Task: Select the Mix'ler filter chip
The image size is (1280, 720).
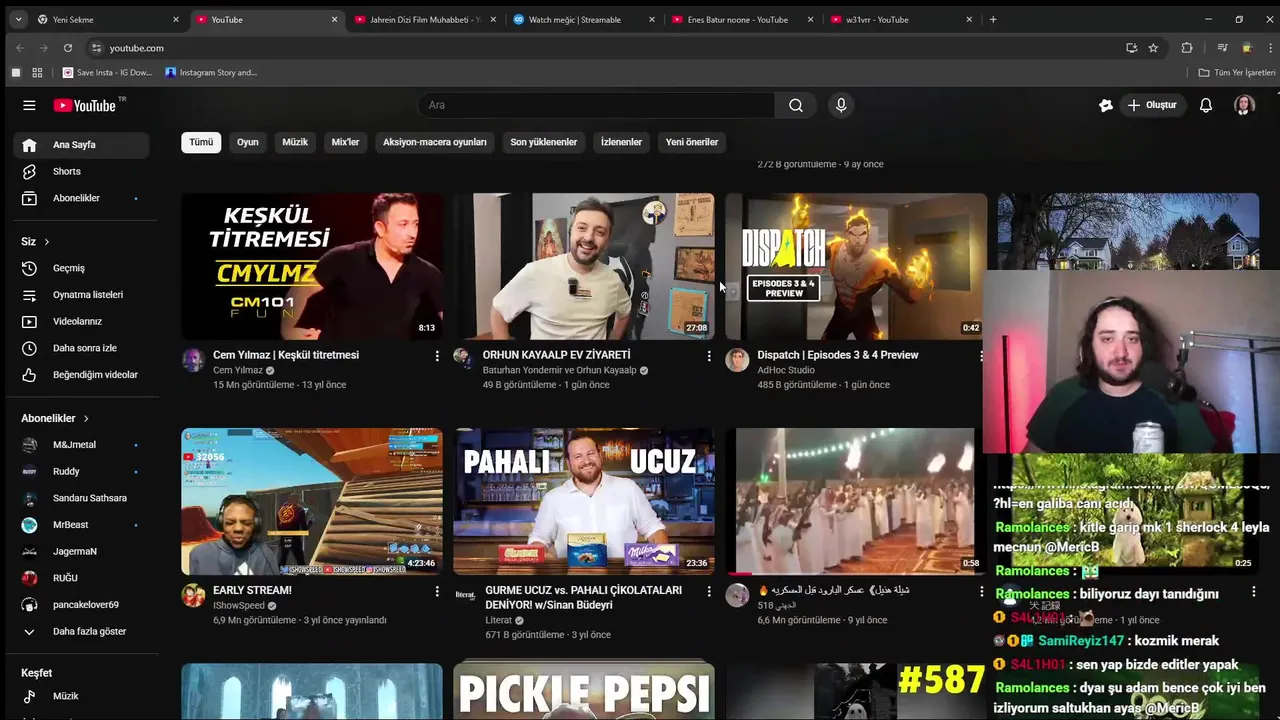Action: tap(345, 142)
